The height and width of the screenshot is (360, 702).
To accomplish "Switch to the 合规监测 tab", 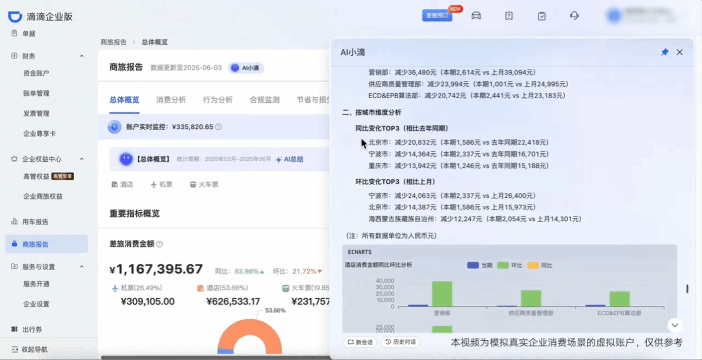I will click(x=265, y=100).
